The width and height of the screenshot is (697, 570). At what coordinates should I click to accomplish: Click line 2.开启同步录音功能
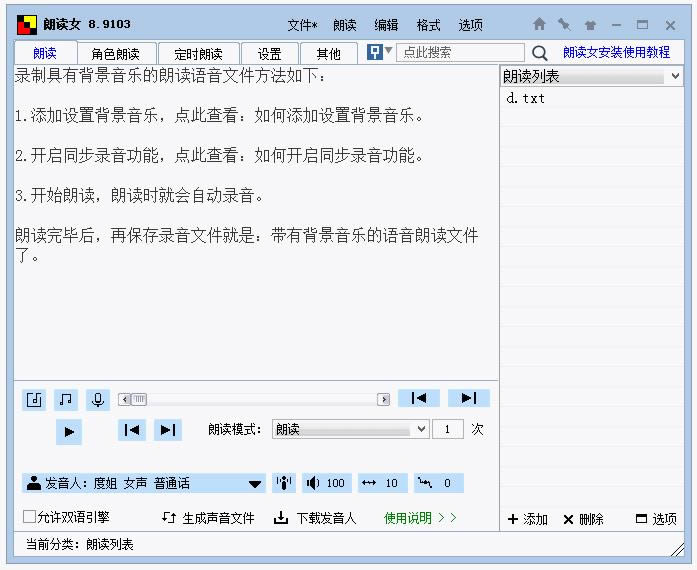(219, 155)
